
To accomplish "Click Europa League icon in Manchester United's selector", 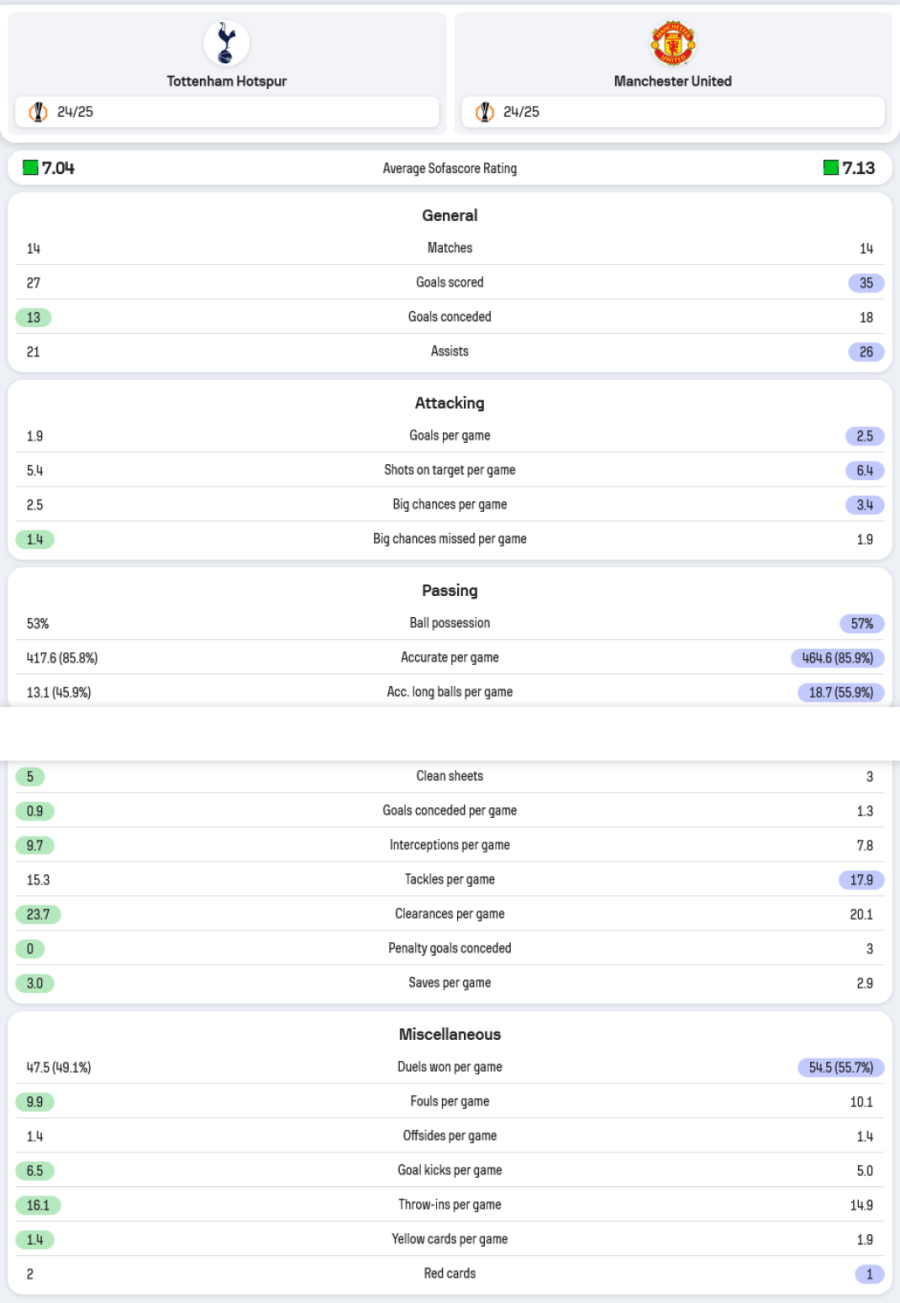I will click(485, 112).
